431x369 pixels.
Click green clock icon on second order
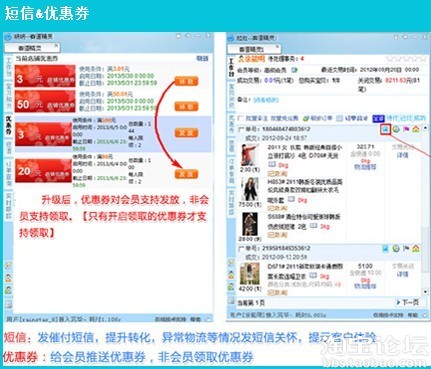(396, 249)
